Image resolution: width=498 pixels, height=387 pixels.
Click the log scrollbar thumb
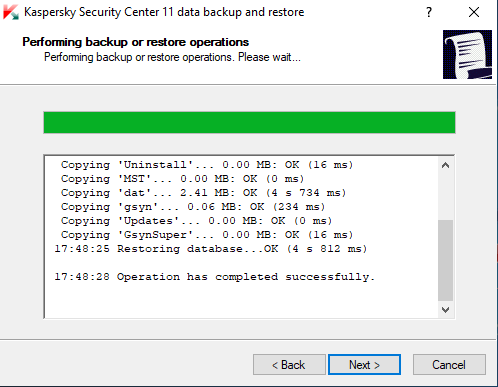[x=445, y=260]
